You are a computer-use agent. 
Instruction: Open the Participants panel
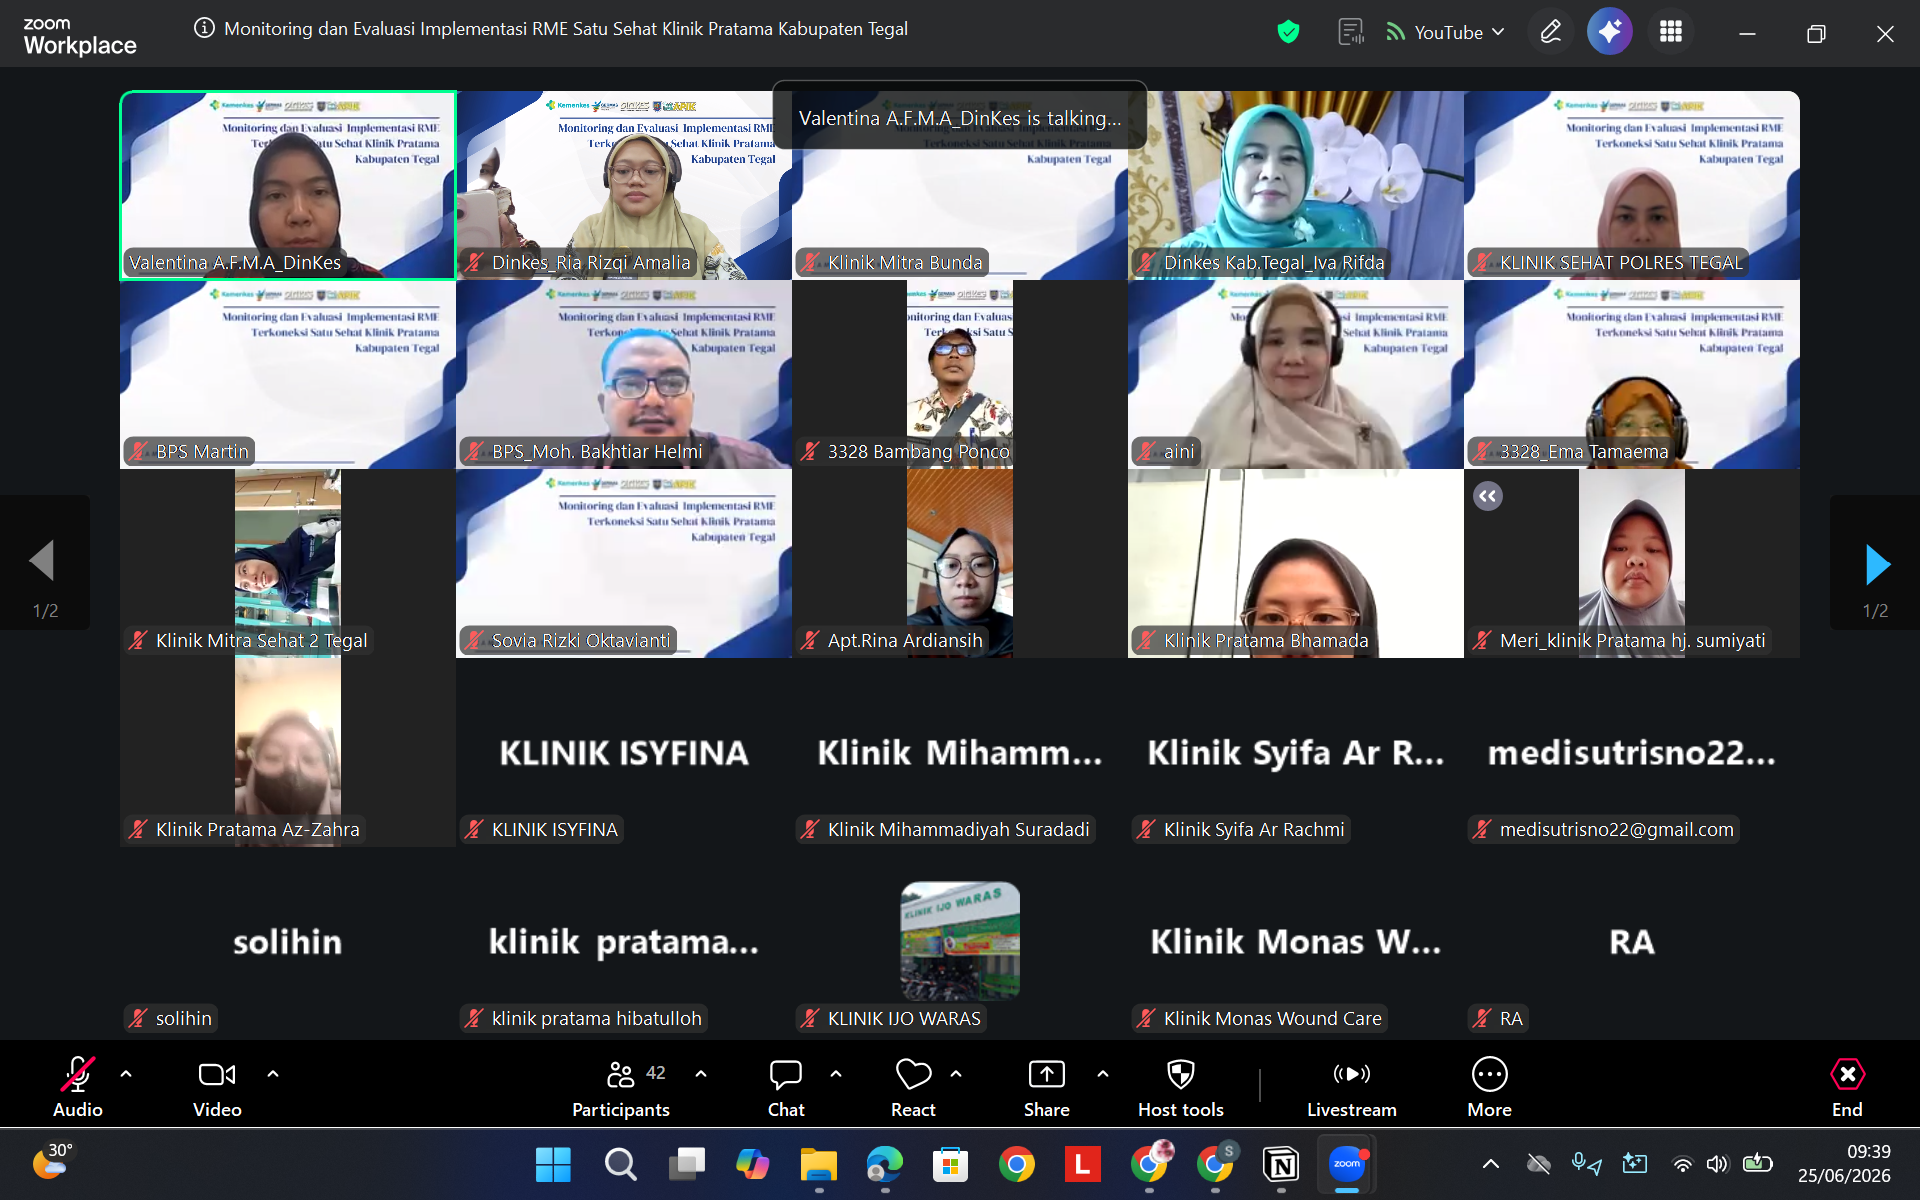pyautogui.click(x=621, y=1087)
